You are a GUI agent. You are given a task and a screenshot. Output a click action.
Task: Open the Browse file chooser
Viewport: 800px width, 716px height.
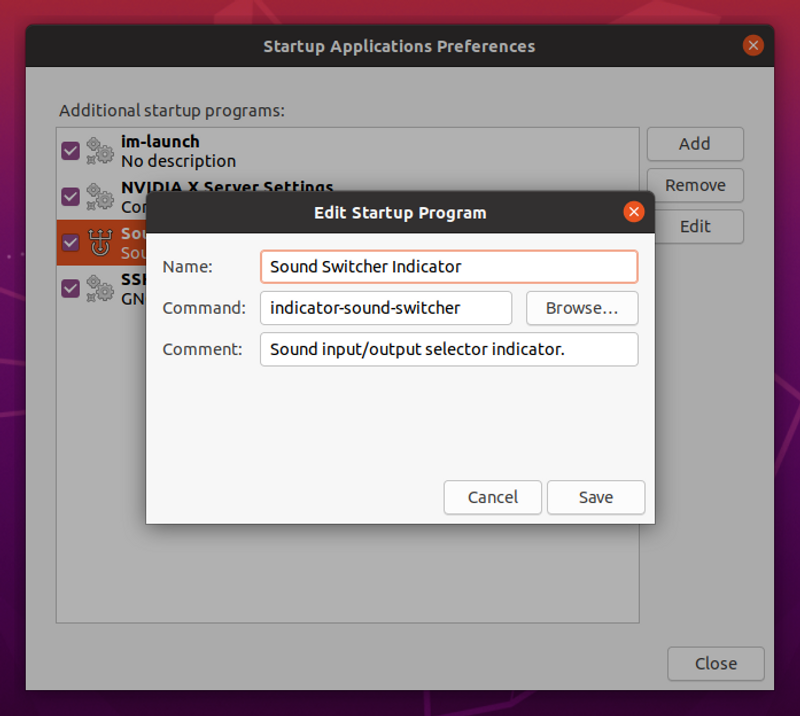pyautogui.click(x=582, y=308)
